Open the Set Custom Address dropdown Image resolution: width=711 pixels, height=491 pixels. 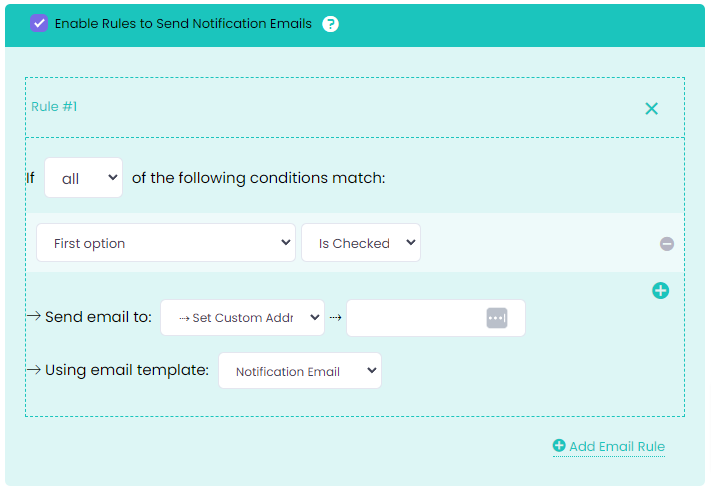242,317
